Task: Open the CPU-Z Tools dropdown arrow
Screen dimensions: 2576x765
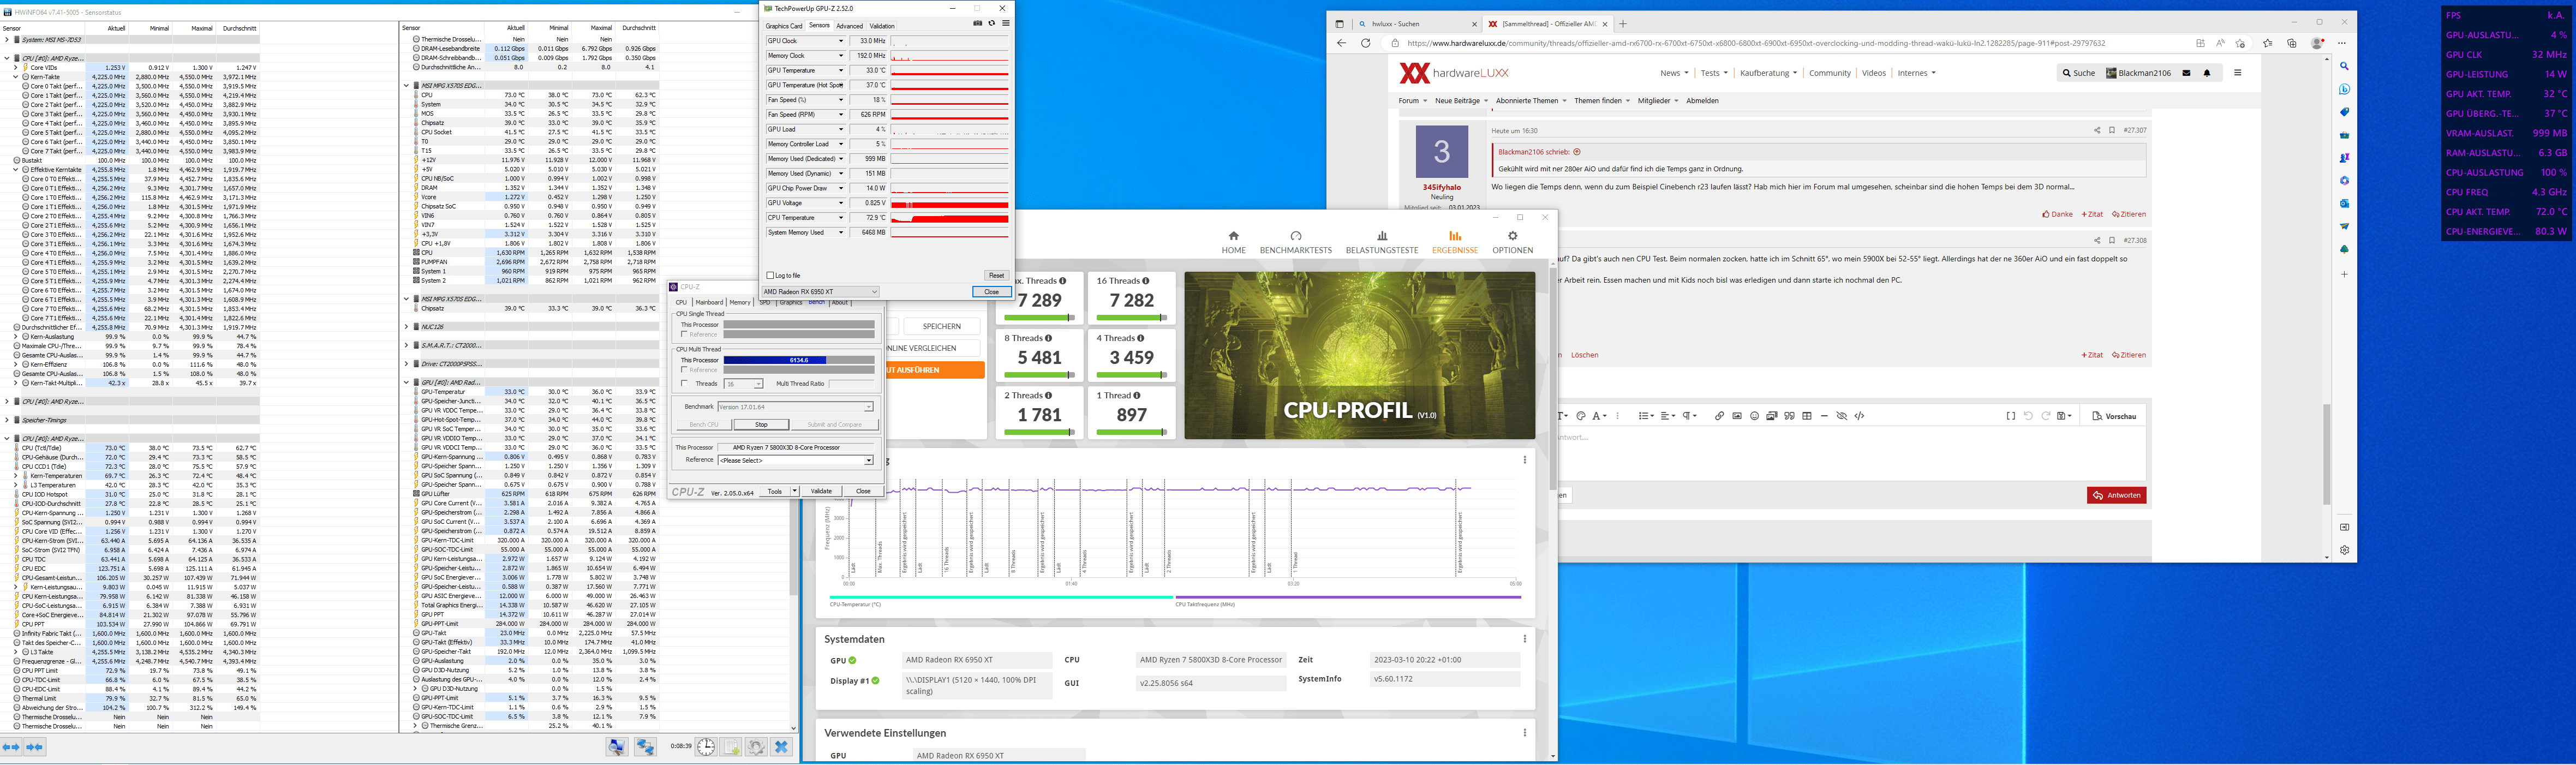Action: [794, 491]
